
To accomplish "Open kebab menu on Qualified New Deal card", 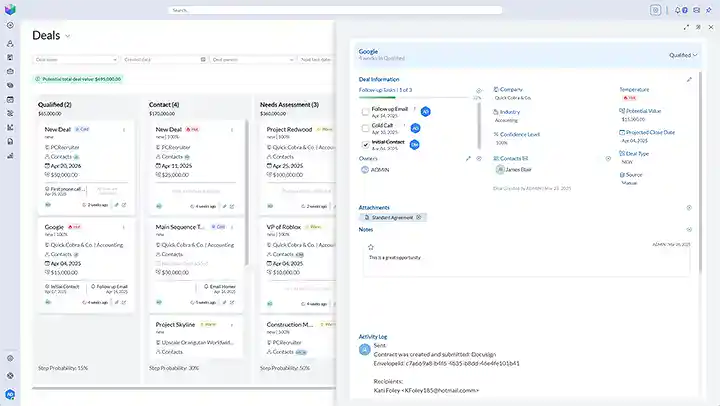I will pyautogui.click(x=124, y=130).
